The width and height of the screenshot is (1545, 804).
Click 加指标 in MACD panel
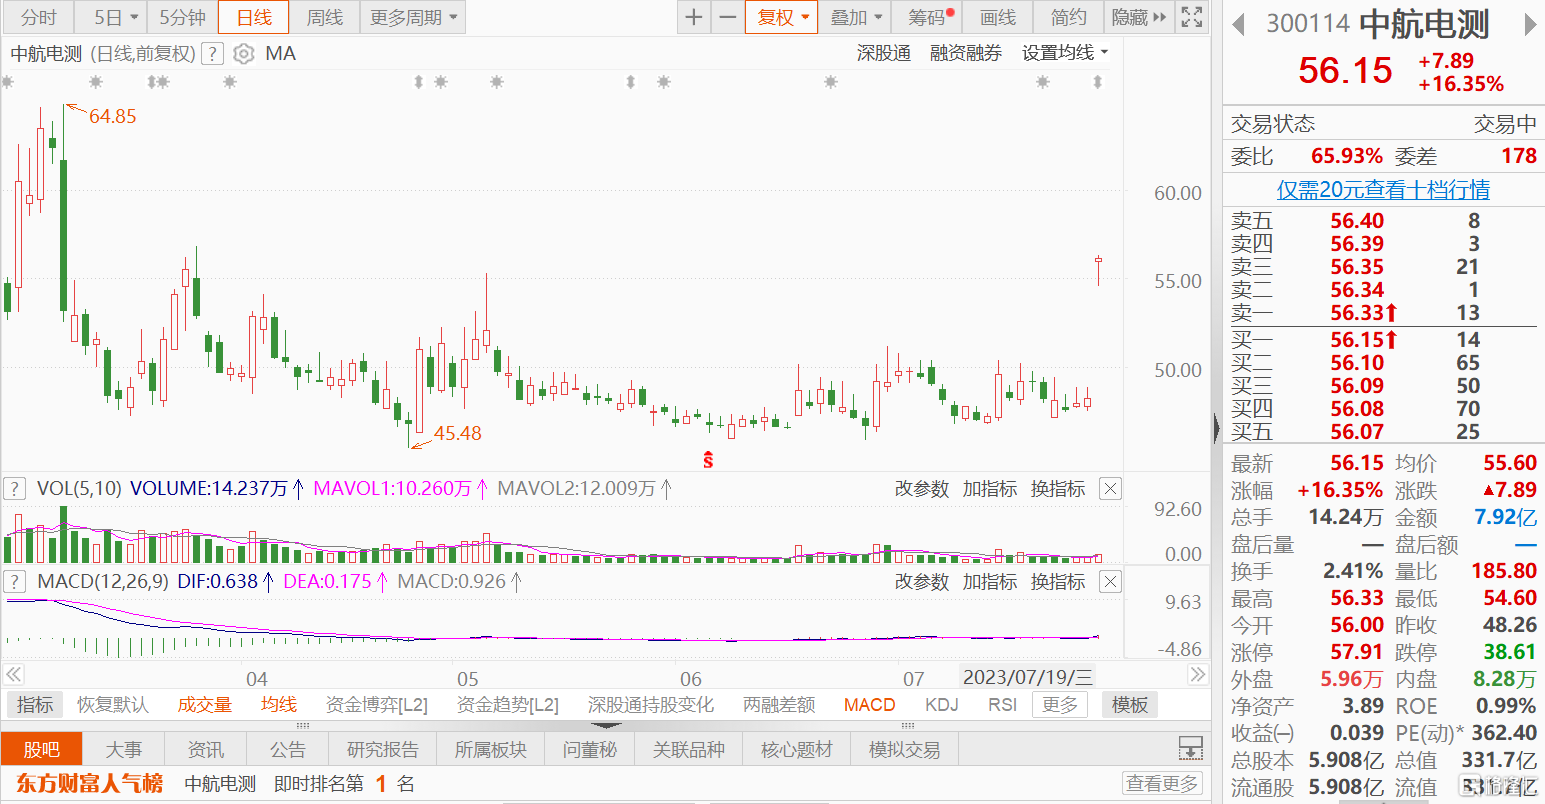(x=990, y=582)
